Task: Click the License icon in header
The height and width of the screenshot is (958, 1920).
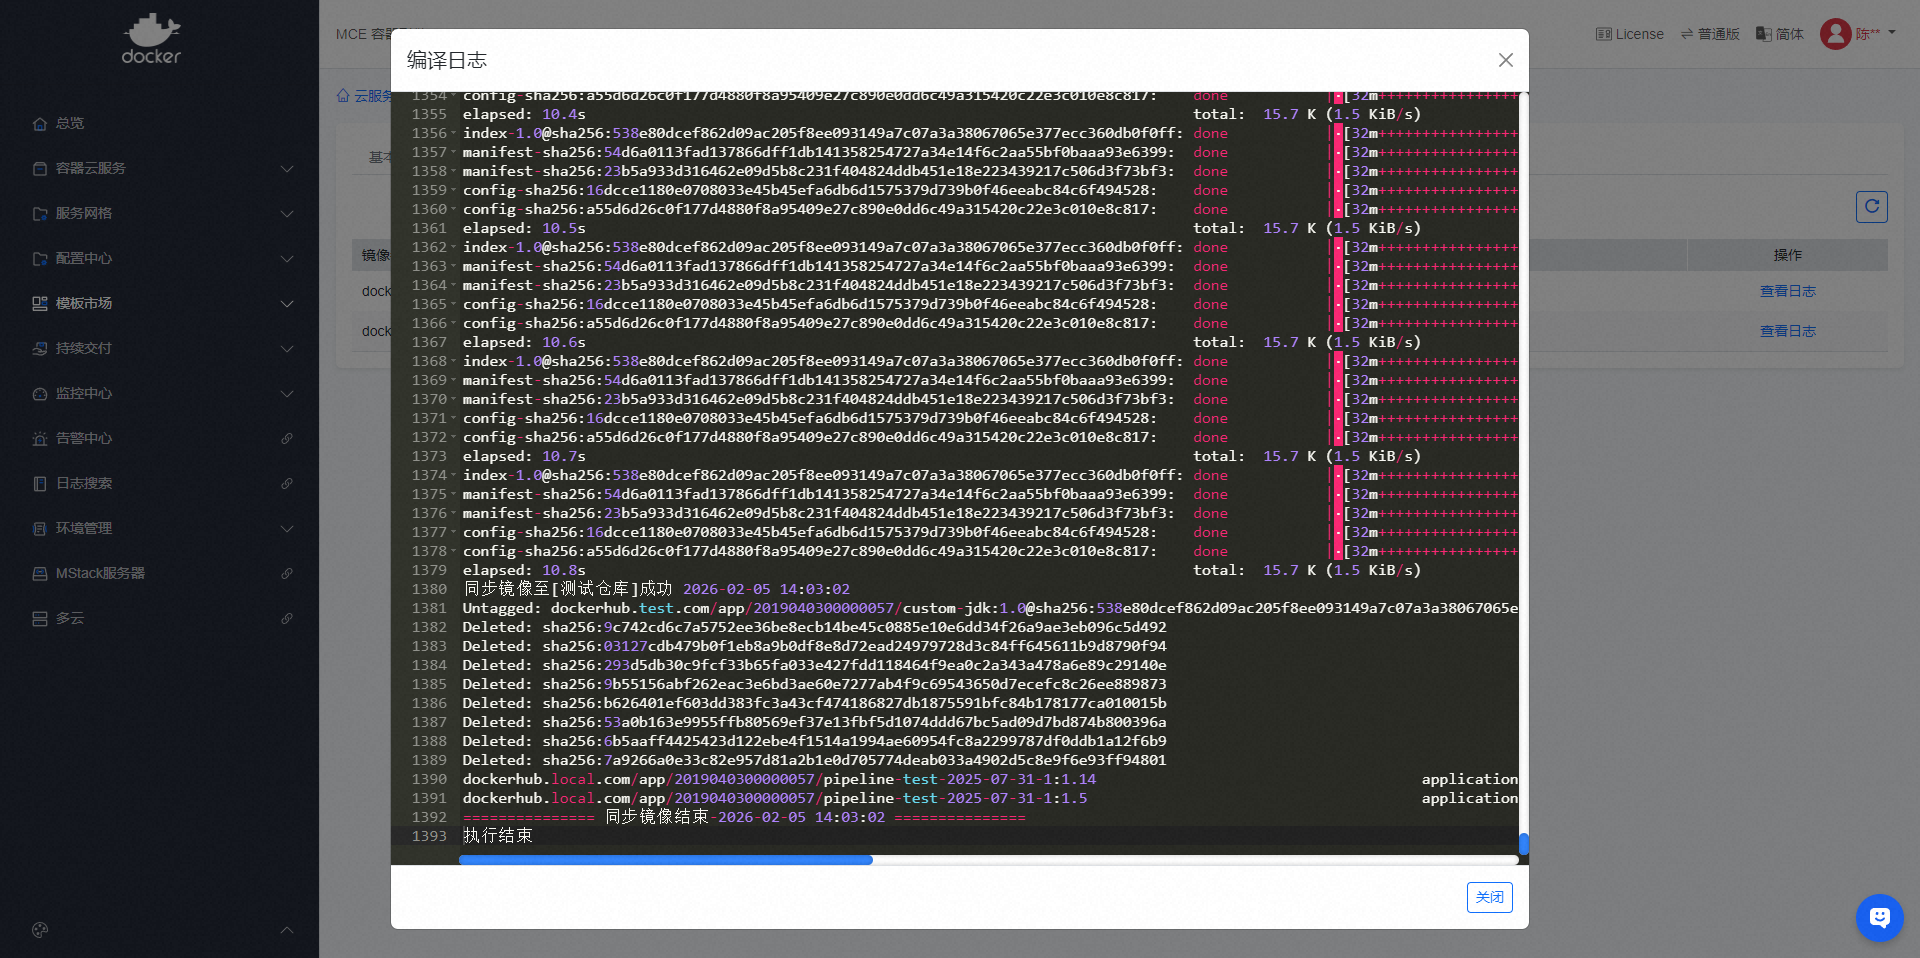Action: [x=1603, y=34]
